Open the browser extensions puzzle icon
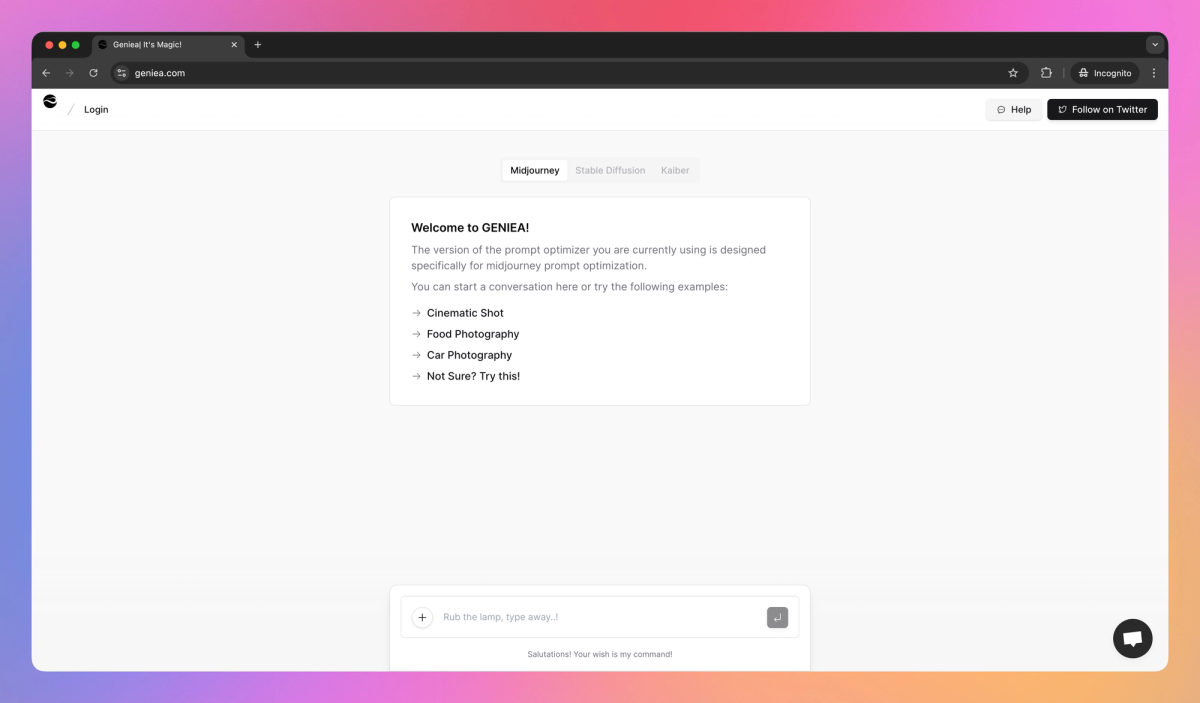The width and height of the screenshot is (1200, 703). click(1045, 72)
